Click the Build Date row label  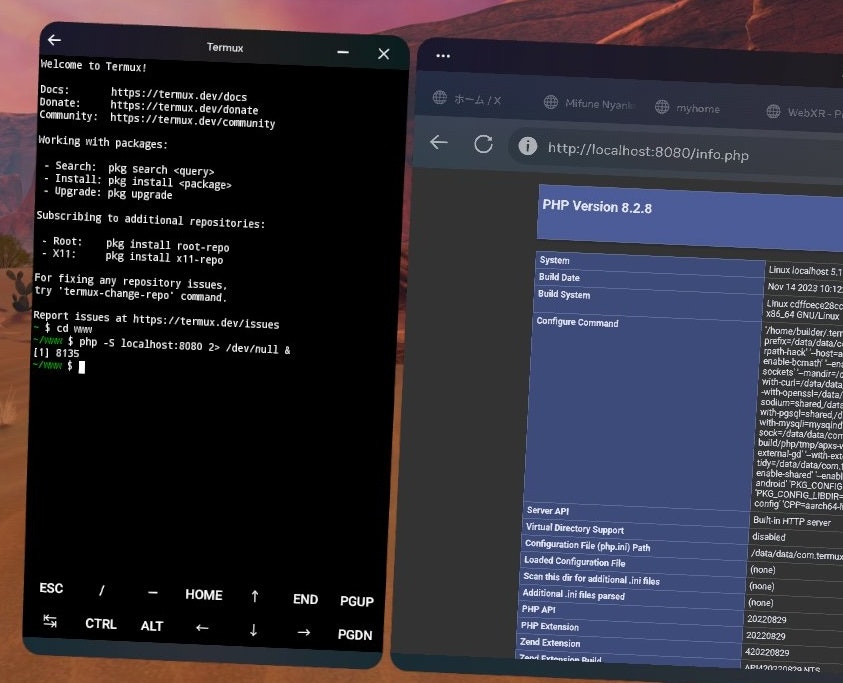(x=559, y=277)
